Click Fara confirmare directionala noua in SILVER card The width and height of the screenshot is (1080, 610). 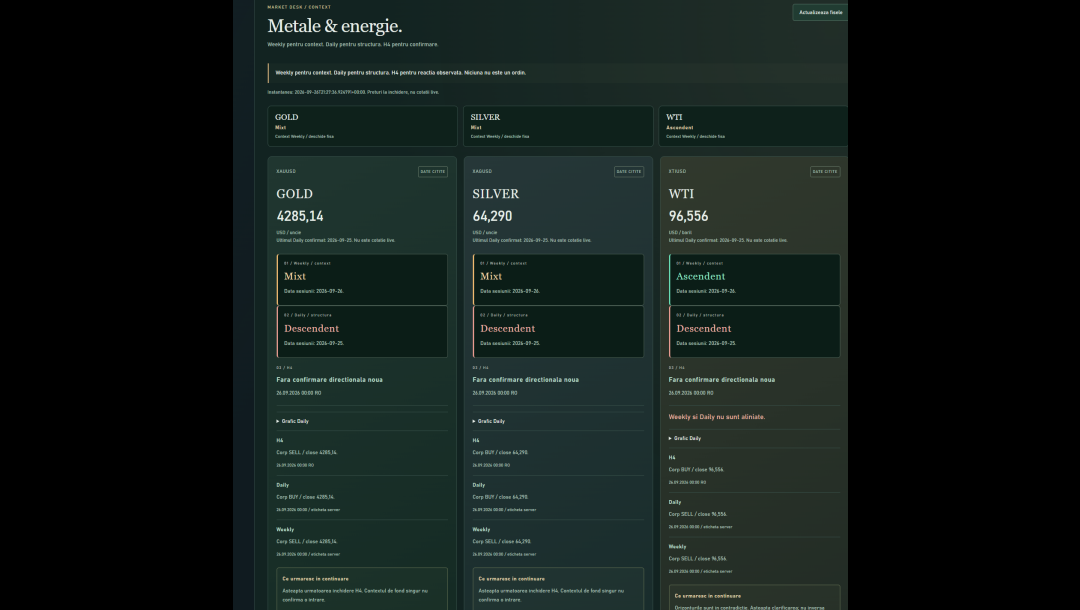pos(526,379)
